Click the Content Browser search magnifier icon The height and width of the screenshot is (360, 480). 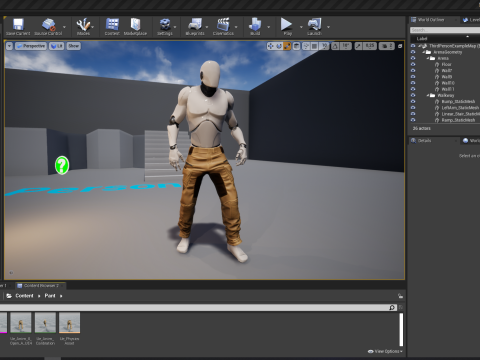[392, 307]
